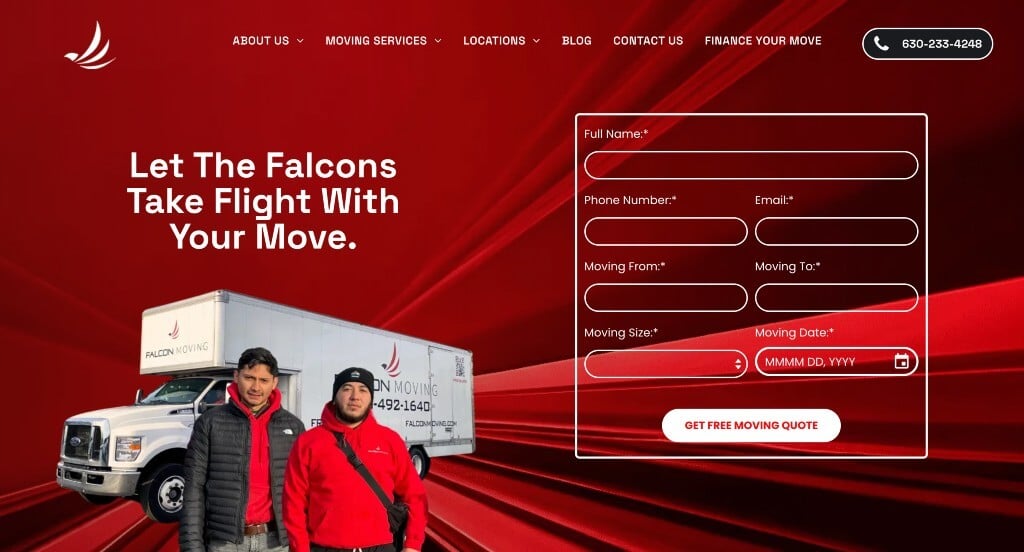Click the Moving From input field
This screenshot has height=552, width=1024.
tap(665, 297)
